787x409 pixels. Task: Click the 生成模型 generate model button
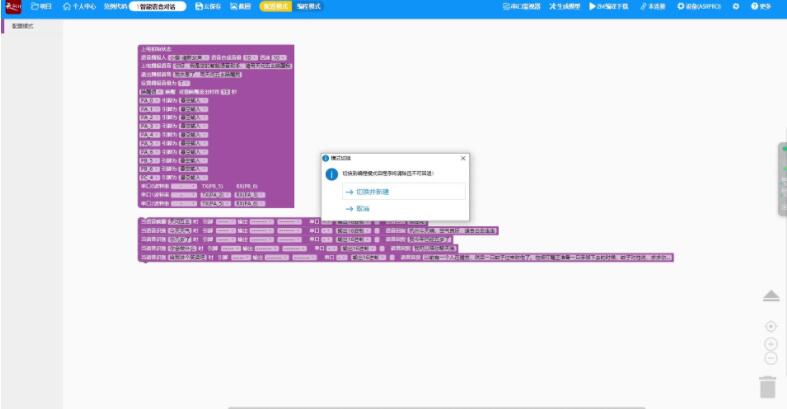tap(565, 7)
